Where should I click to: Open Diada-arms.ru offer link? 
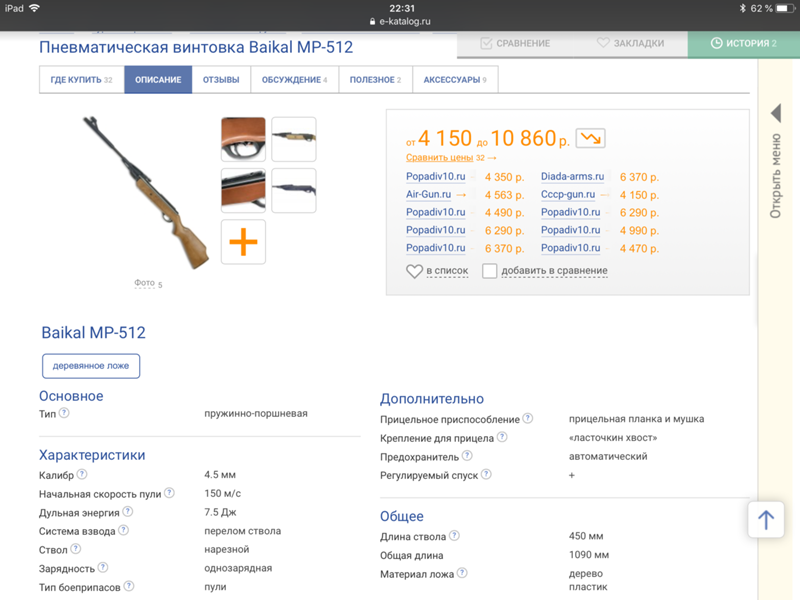[x=572, y=177]
